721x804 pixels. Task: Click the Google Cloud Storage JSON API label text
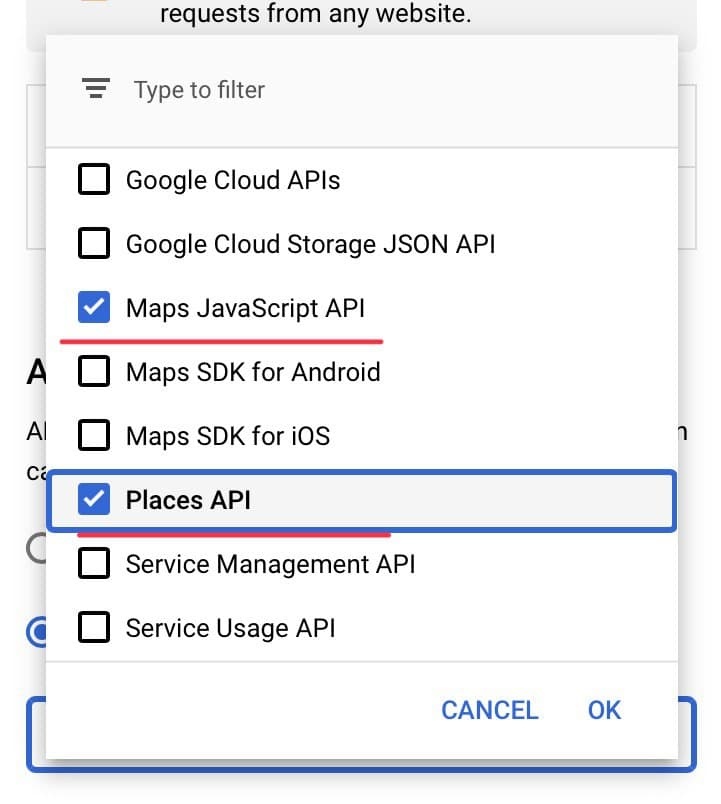[311, 244]
